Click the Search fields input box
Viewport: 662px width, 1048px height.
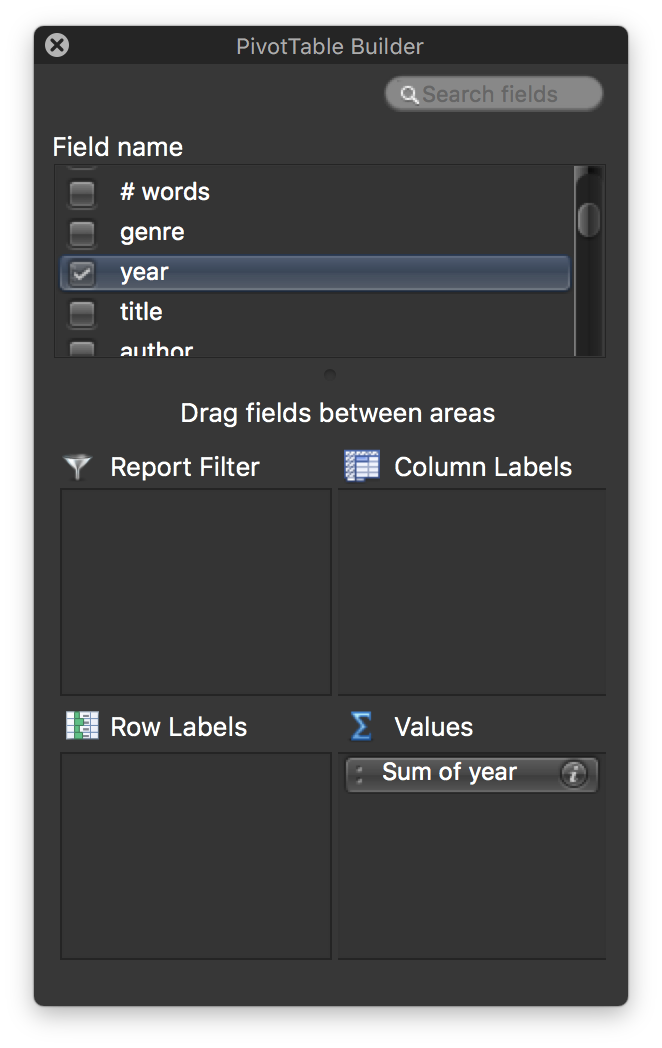493,94
